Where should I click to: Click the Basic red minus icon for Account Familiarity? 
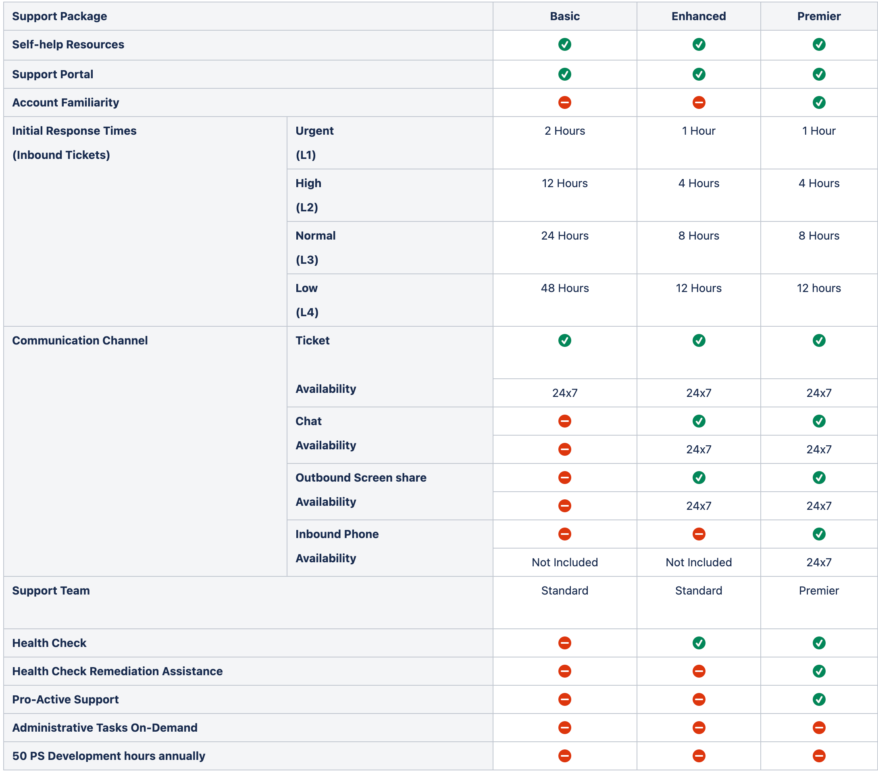(x=564, y=102)
